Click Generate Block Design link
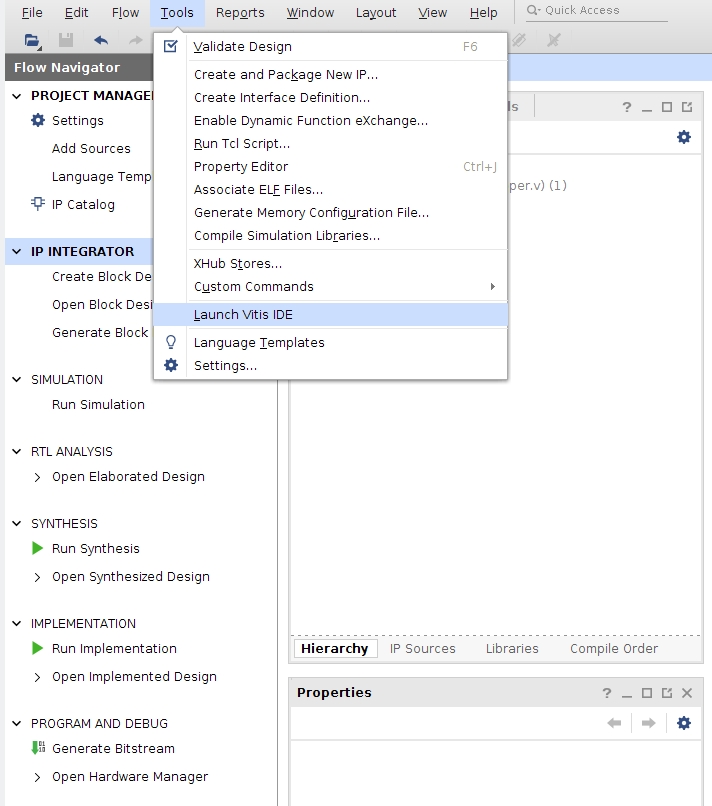This screenshot has width=712, height=806. (x=100, y=333)
